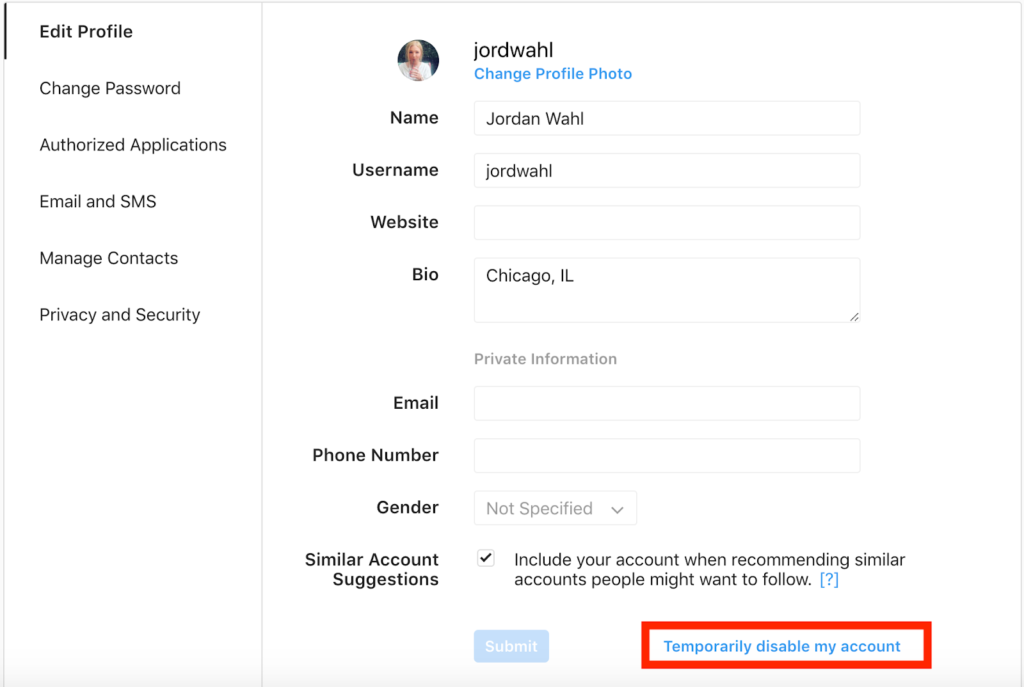Click Temporarily disable my account link
This screenshot has width=1024, height=687.
(x=782, y=647)
